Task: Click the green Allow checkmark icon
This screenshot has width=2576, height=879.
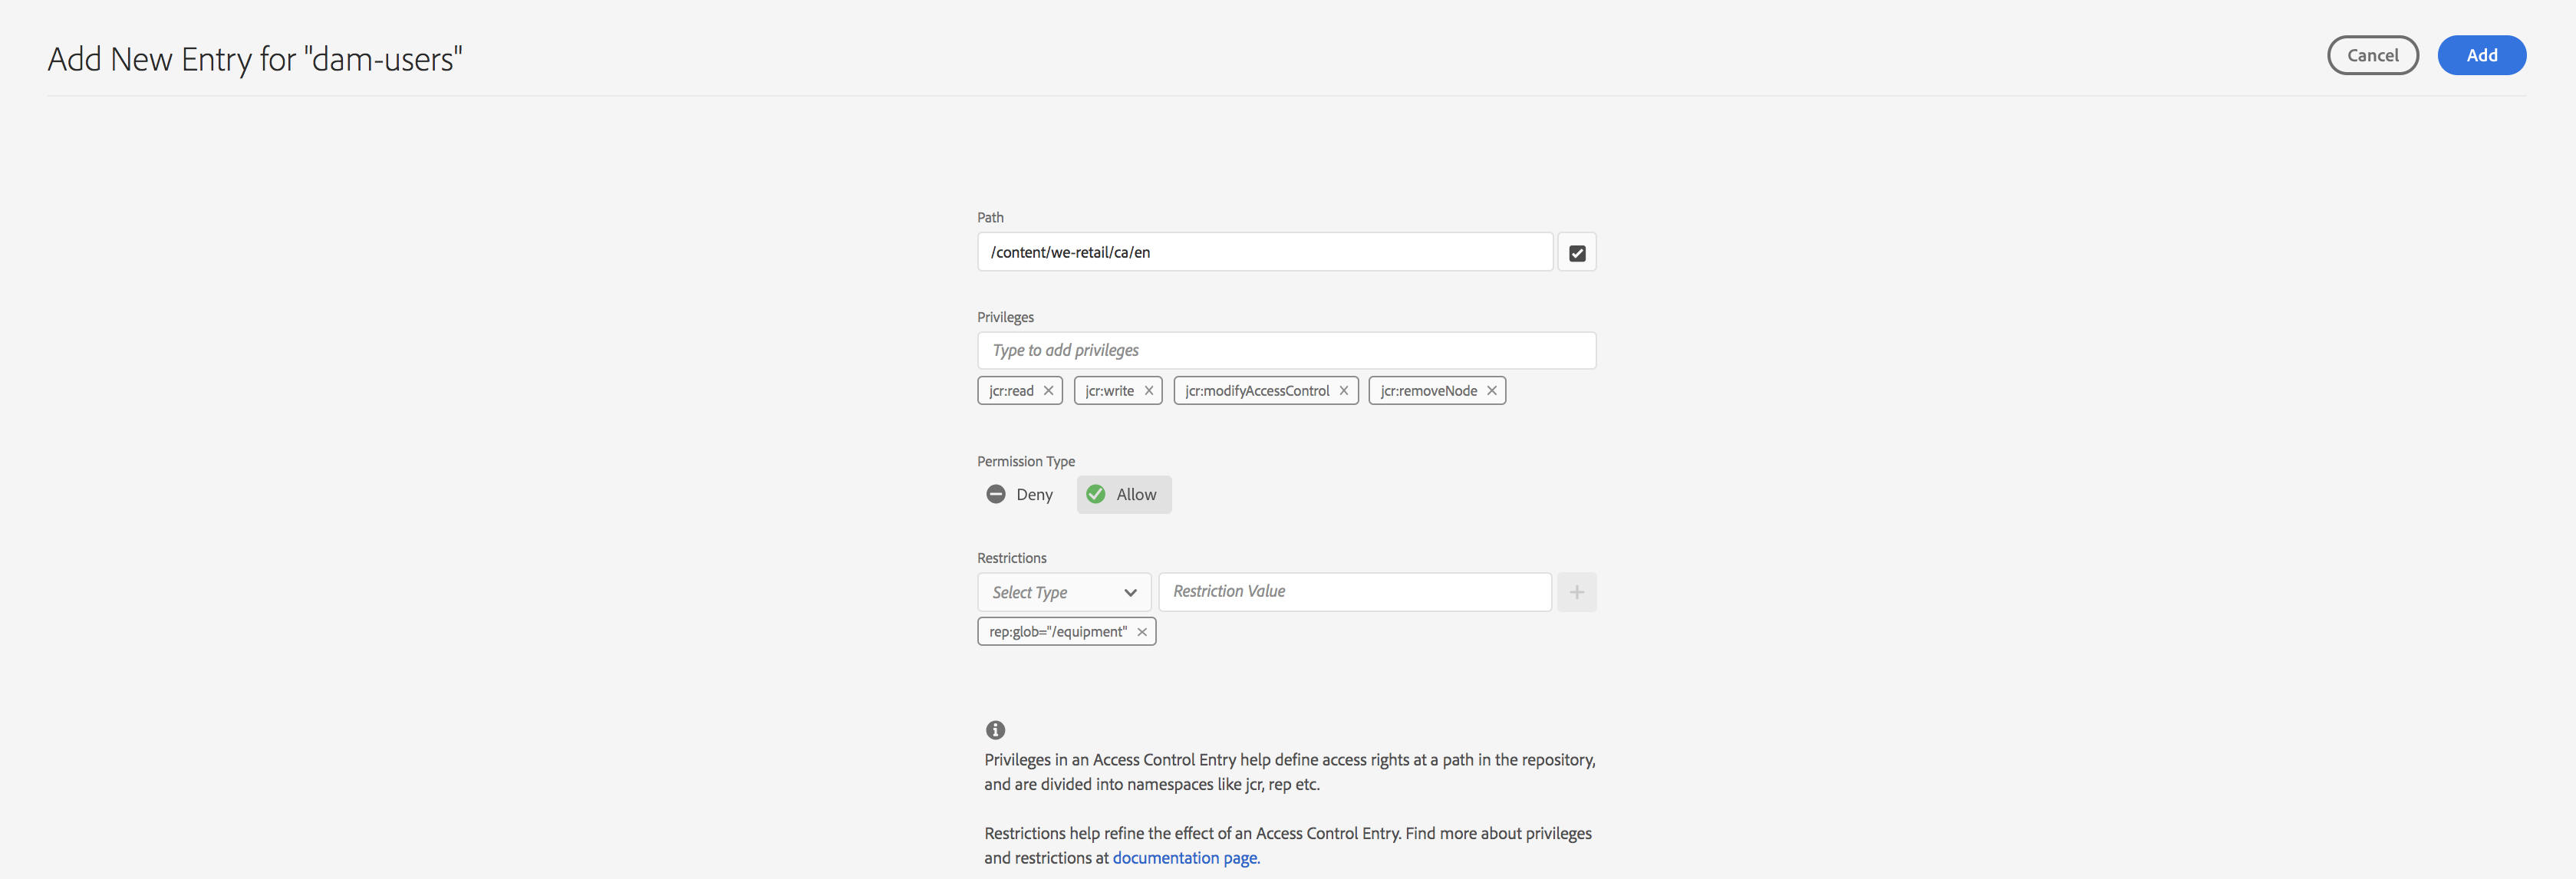Action: (x=1096, y=494)
